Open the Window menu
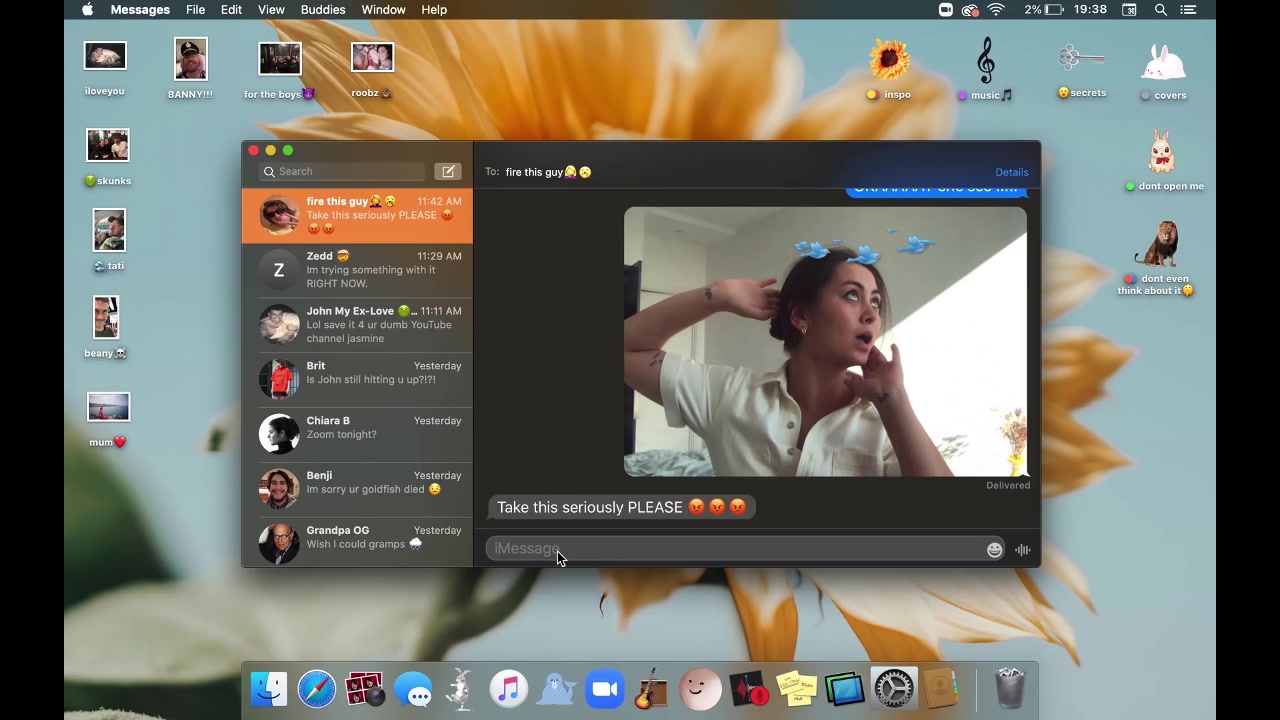Image resolution: width=1280 pixels, height=720 pixels. pos(383,10)
